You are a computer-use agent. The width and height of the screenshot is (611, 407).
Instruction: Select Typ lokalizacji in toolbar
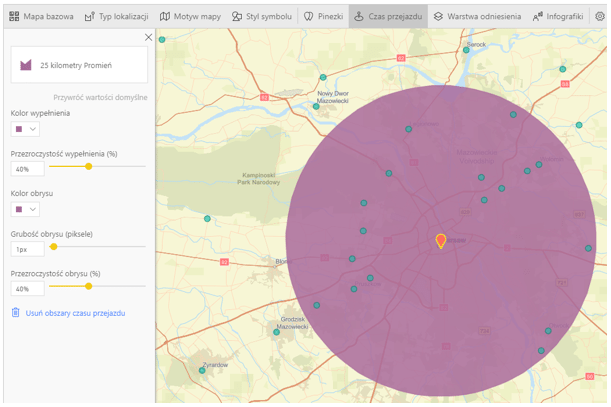[x=118, y=16]
